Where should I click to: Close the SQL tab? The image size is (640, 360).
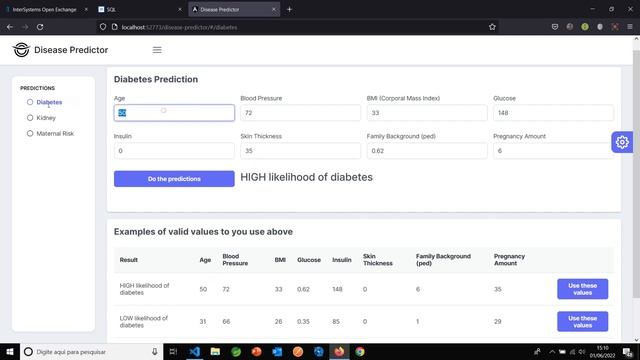coord(180,9)
